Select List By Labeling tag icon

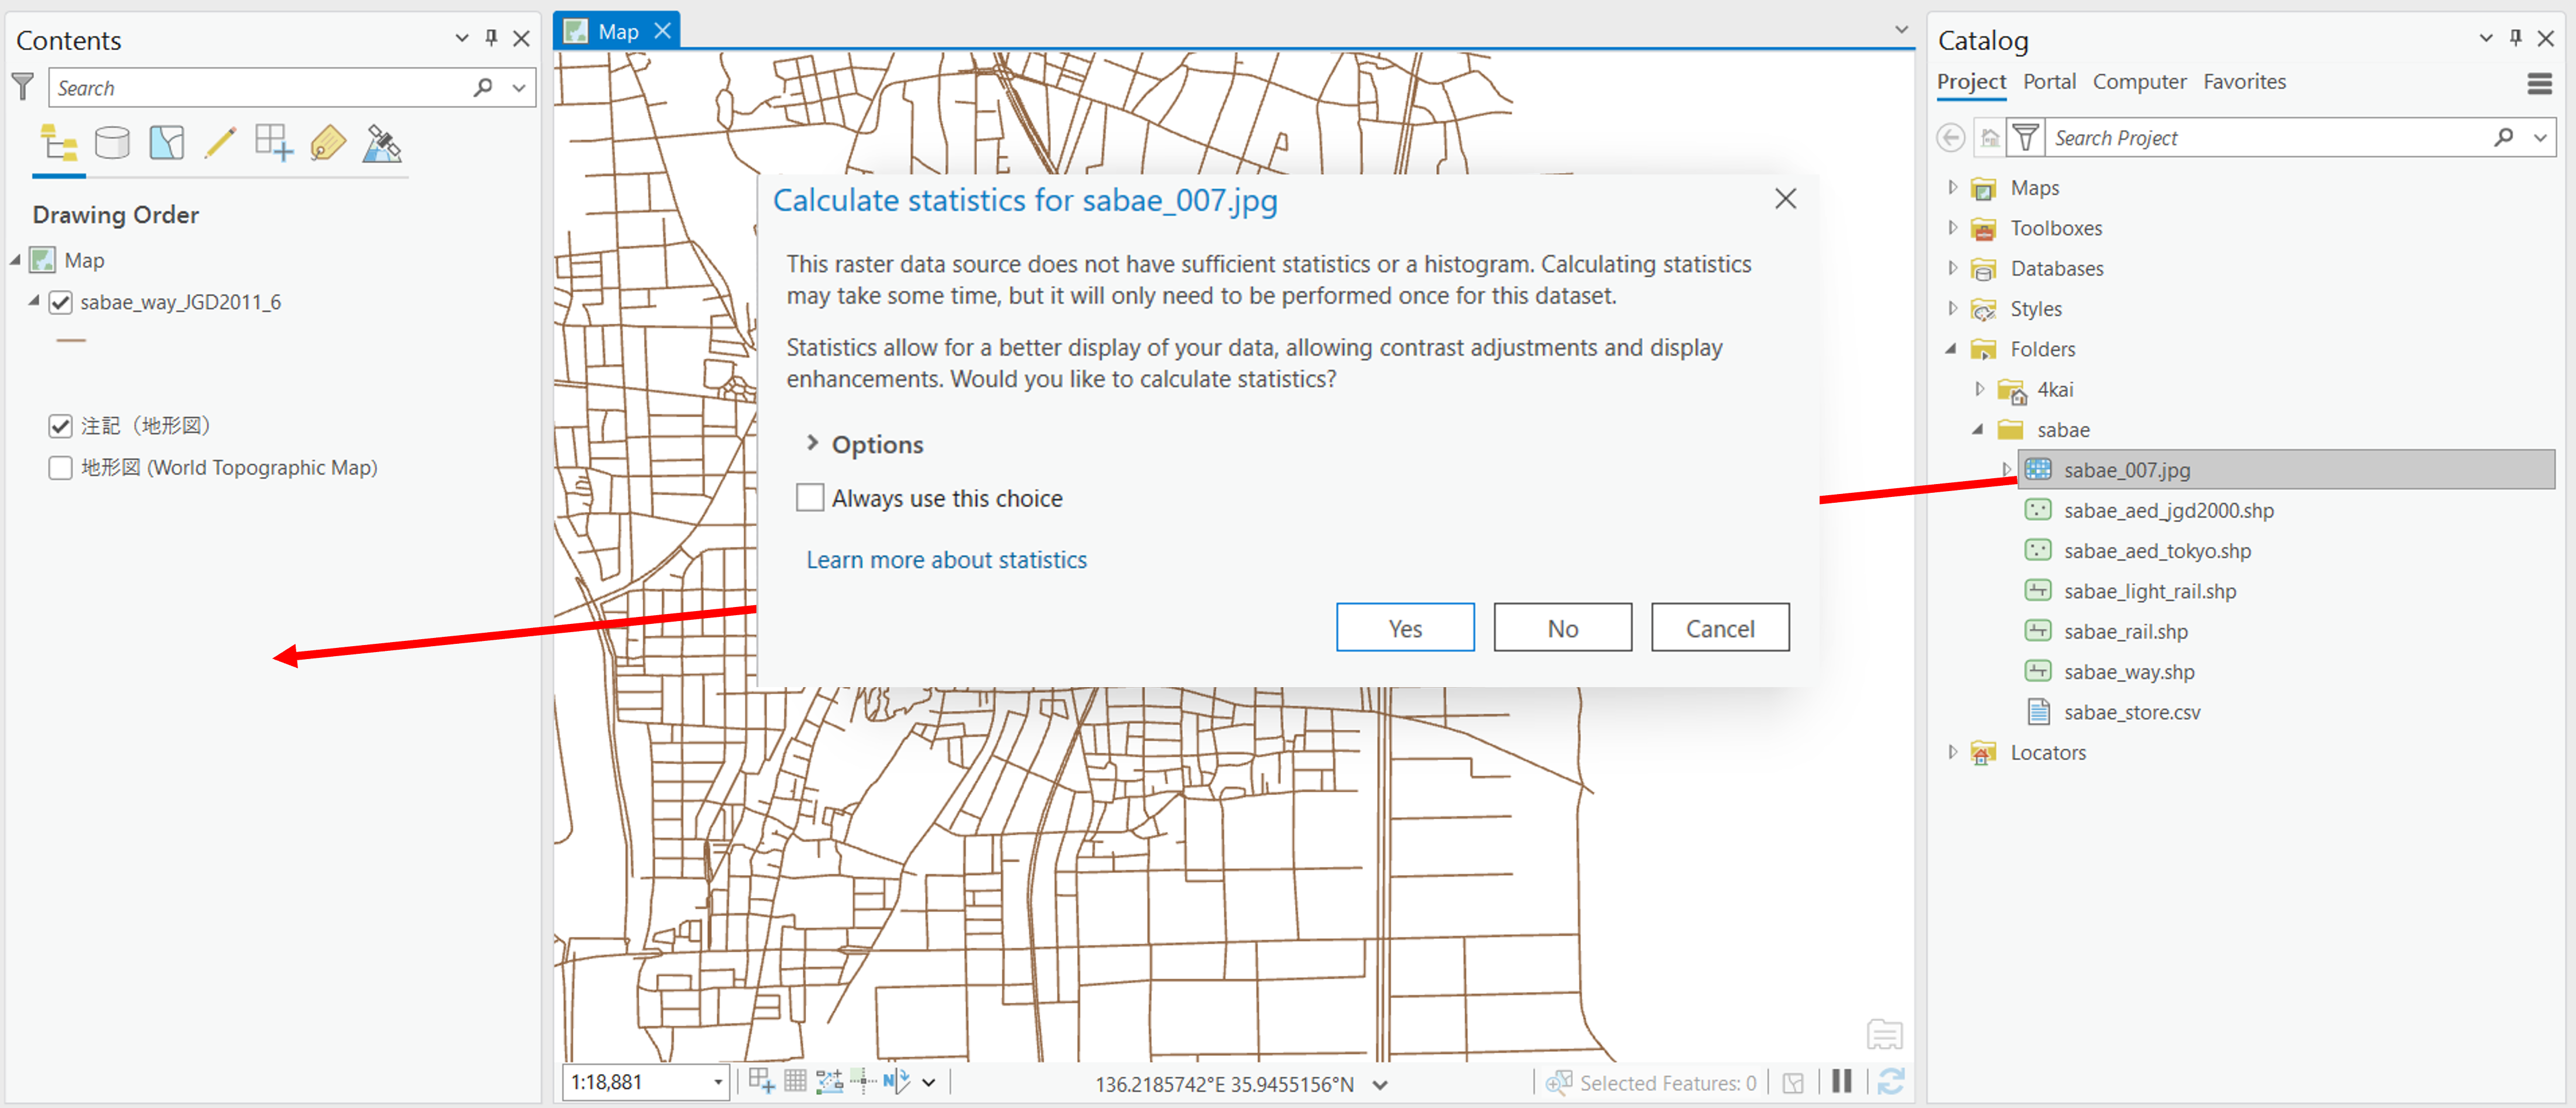point(327,143)
